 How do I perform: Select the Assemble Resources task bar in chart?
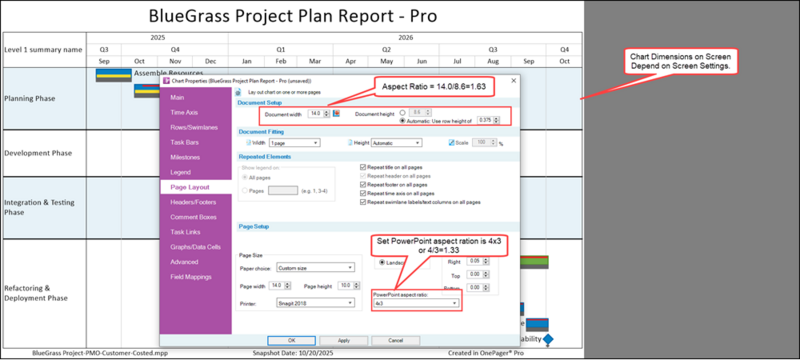coord(114,75)
